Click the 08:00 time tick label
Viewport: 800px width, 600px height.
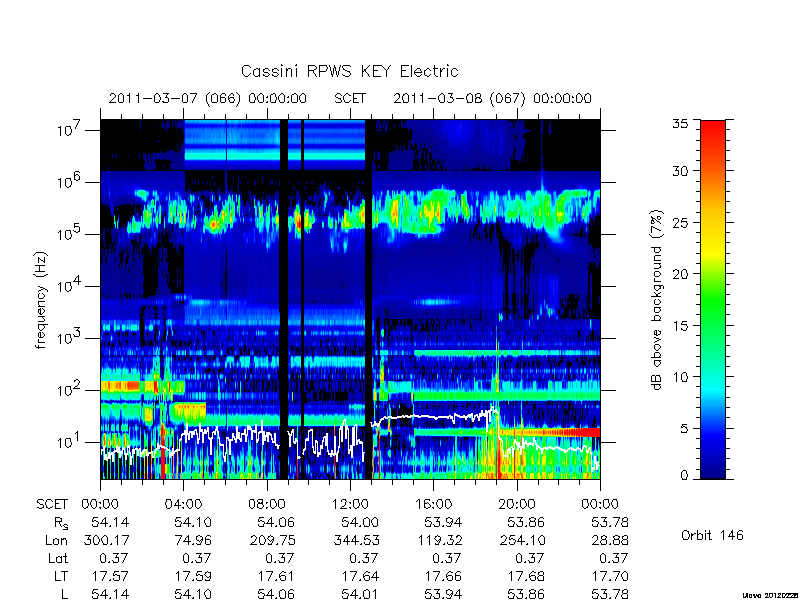click(267, 505)
